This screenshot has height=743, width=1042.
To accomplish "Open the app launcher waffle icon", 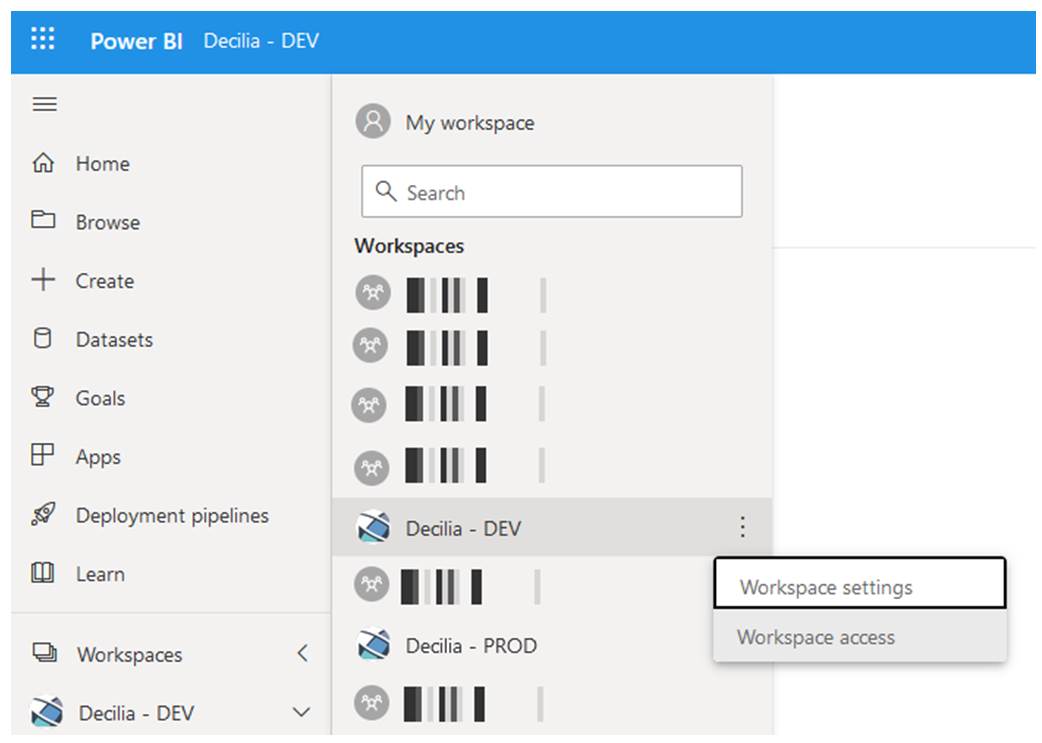I will tap(43, 39).
